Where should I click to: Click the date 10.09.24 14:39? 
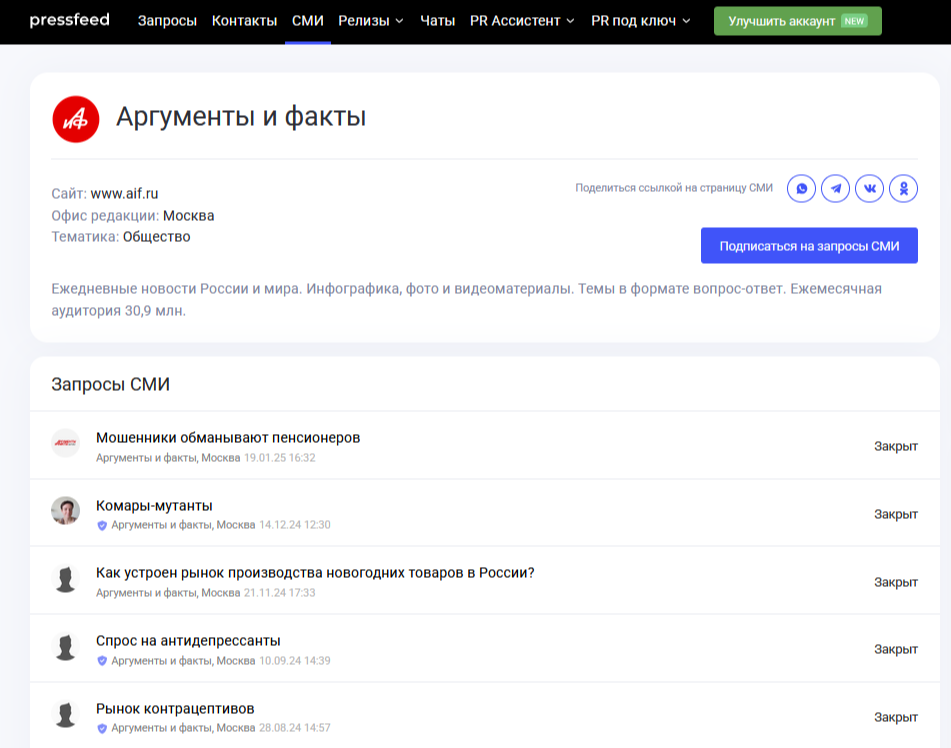click(x=295, y=661)
